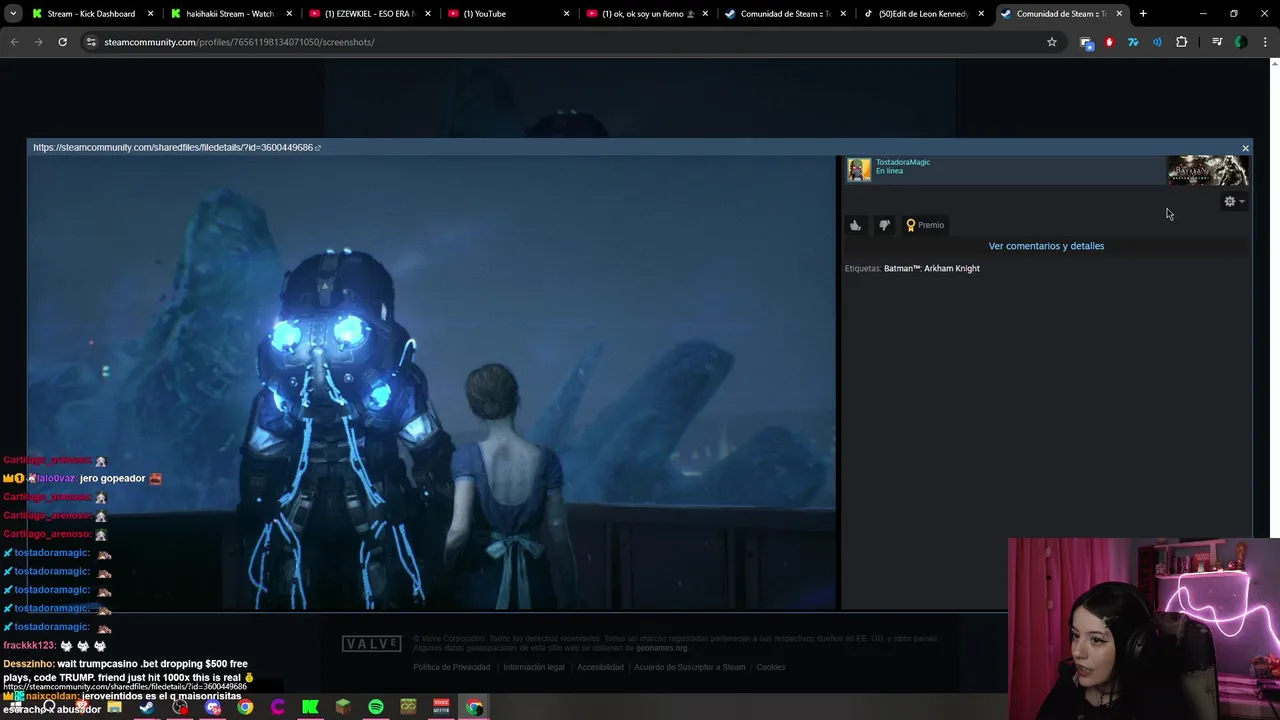
Task: Click chat username frackkk123
Action: 29,646
